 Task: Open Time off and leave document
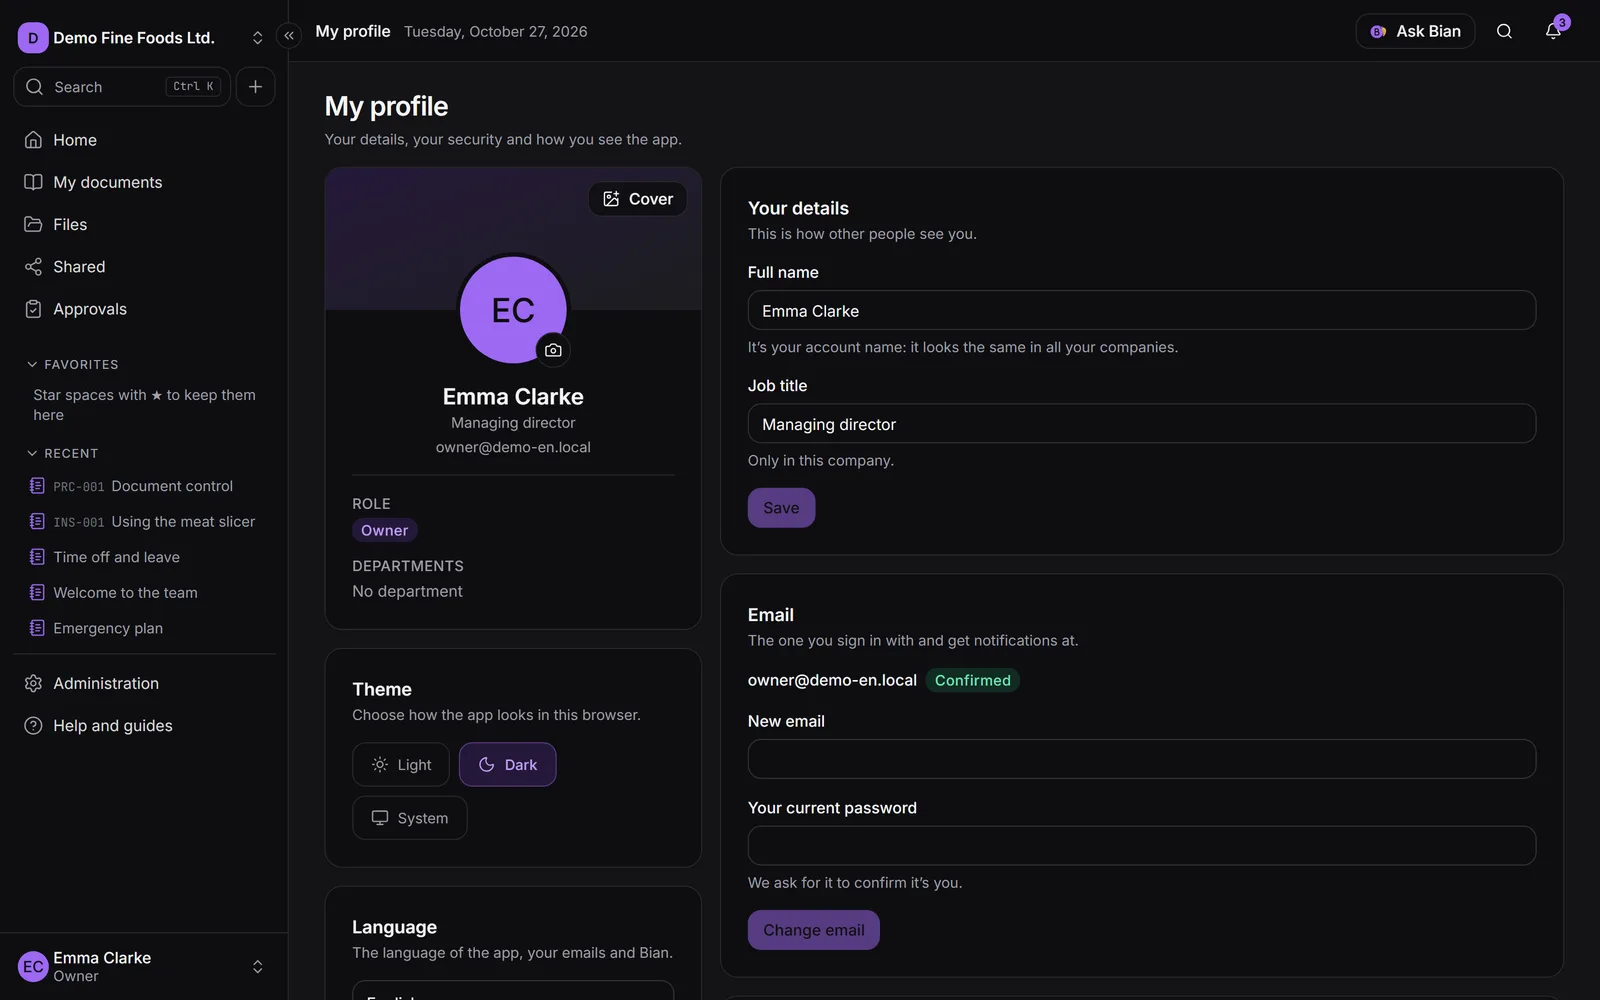(144, 557)
